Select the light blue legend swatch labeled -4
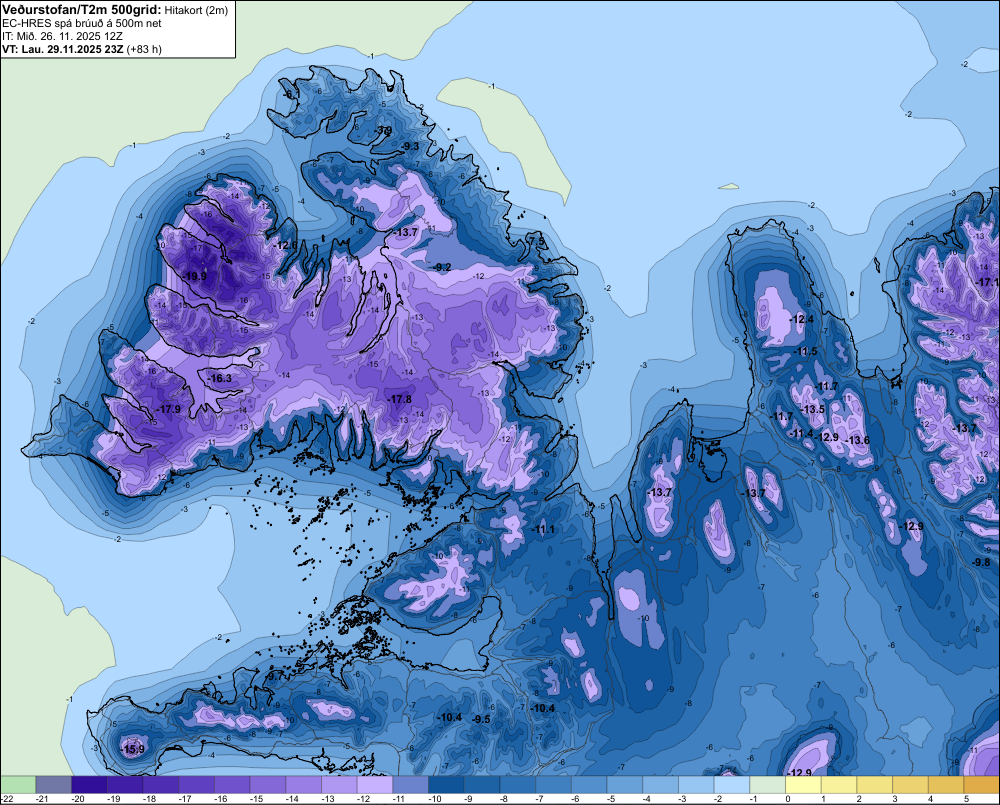This screenshot has width=1000, height=805. pyautogui.click(x=661, y=785)
